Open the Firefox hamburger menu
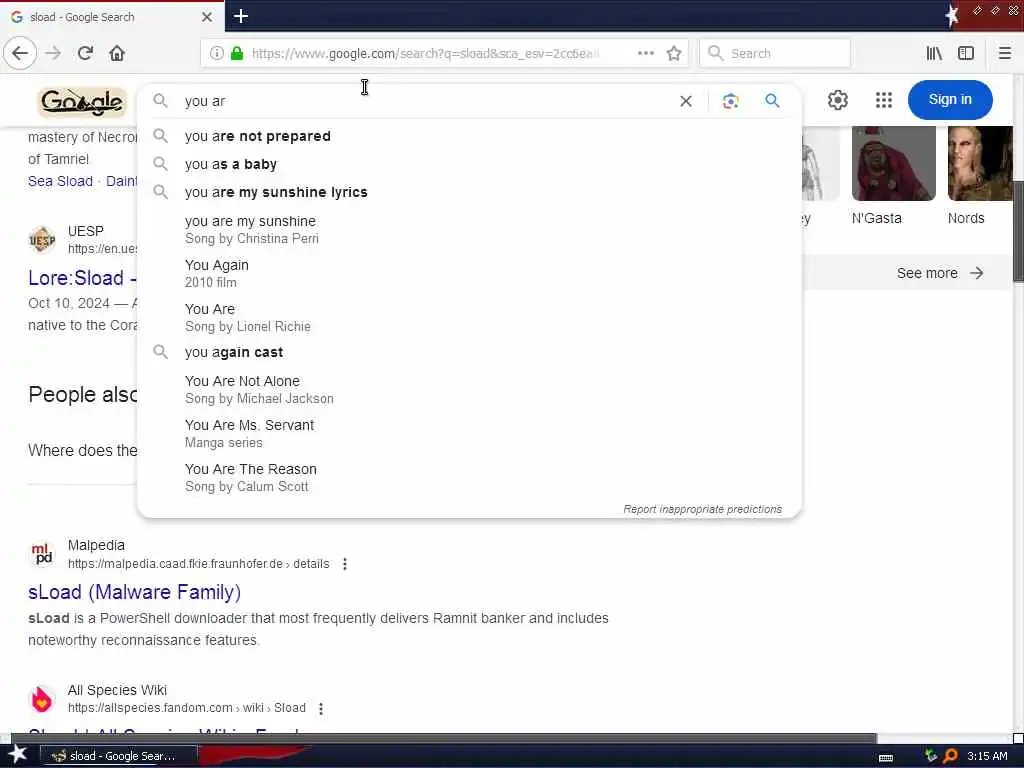1024x768 pixels. (x=1004, y=54)
